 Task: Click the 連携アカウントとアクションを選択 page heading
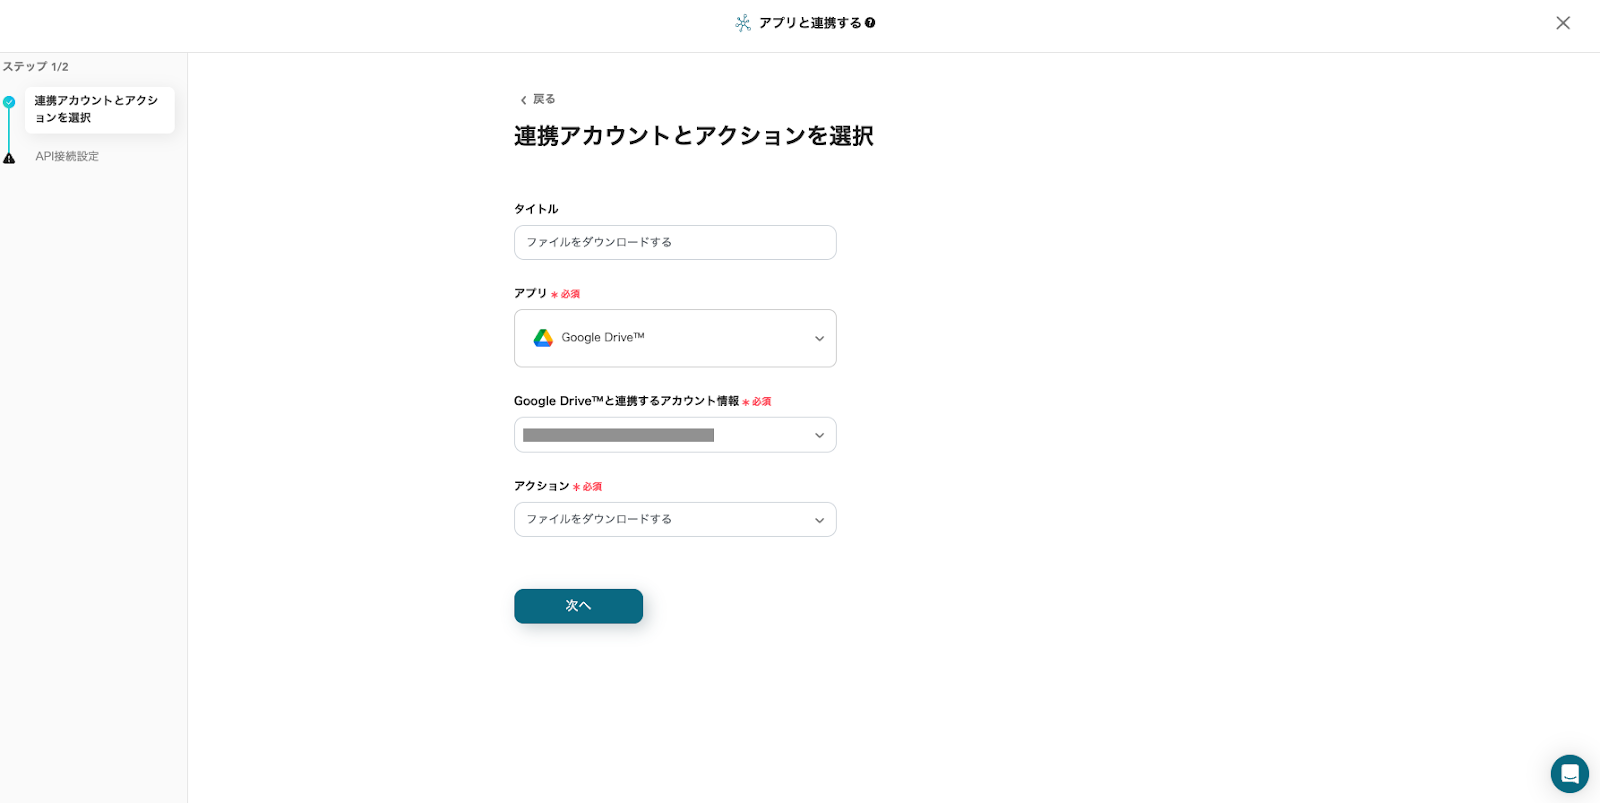pyautogui.click(x=694, y=136)
